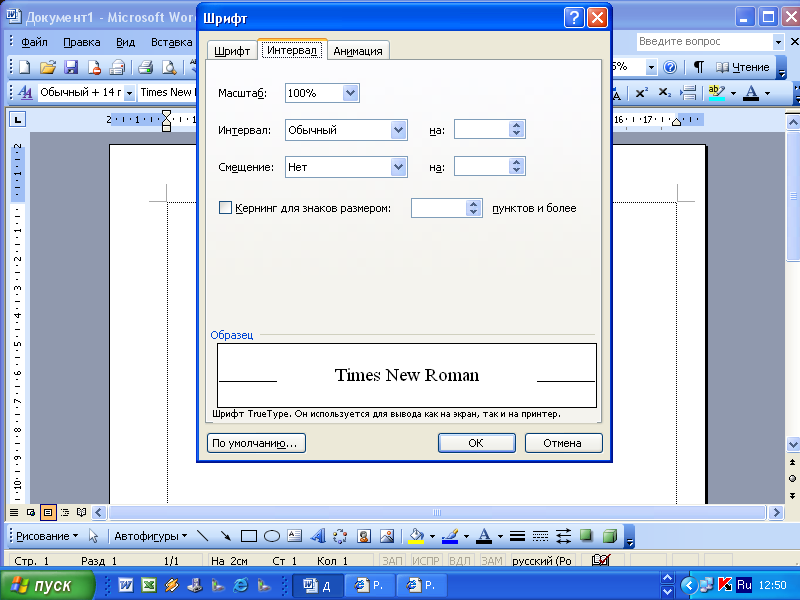Image resolution: width=800 pixels, height=600 pixels.
Task: Expand the Интервал Обычный dropdown
Action: [x=398, y=130]
